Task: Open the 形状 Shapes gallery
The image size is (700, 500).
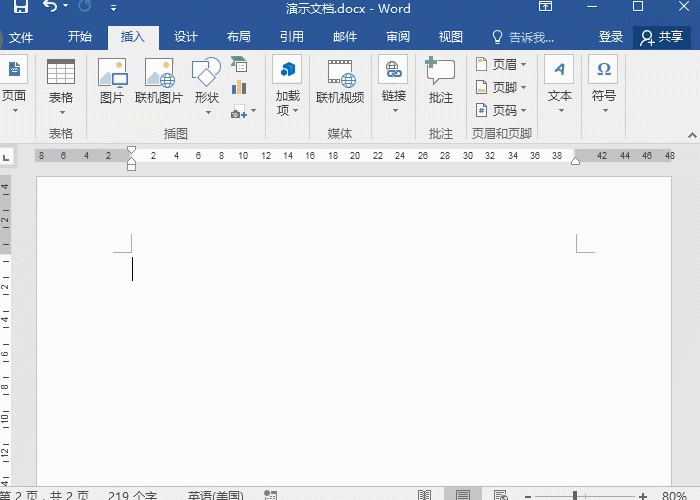Action: pyautogui.click(x=206, y=86)
